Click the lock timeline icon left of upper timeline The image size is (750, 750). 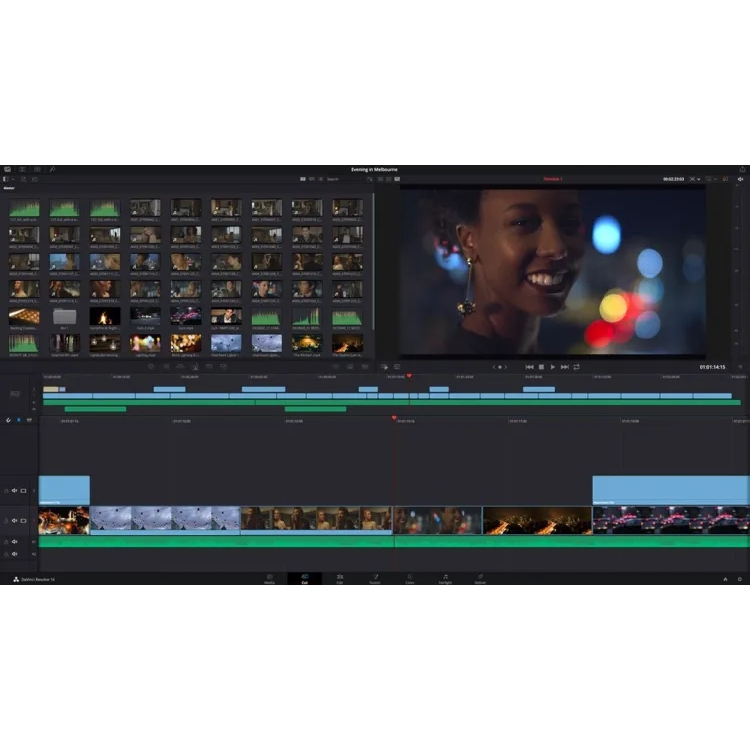tap(15, 393)
